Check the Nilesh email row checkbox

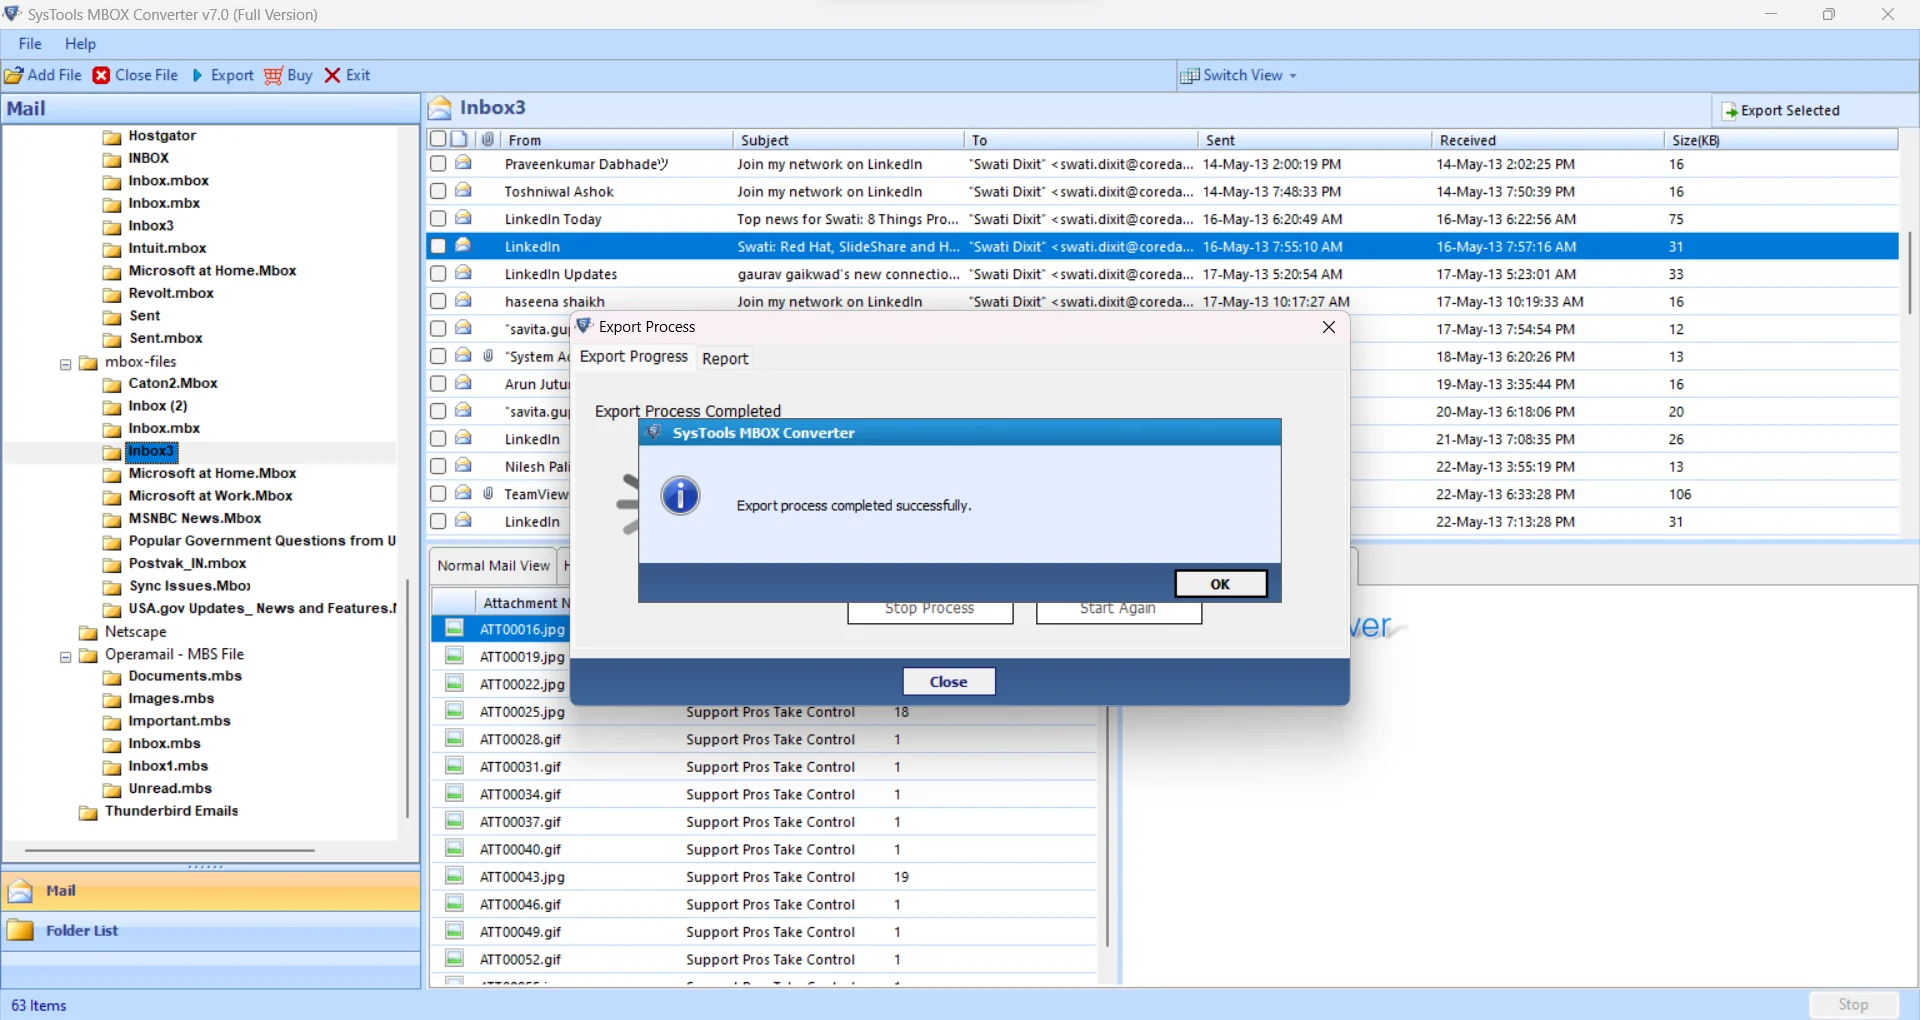point(438,466)
